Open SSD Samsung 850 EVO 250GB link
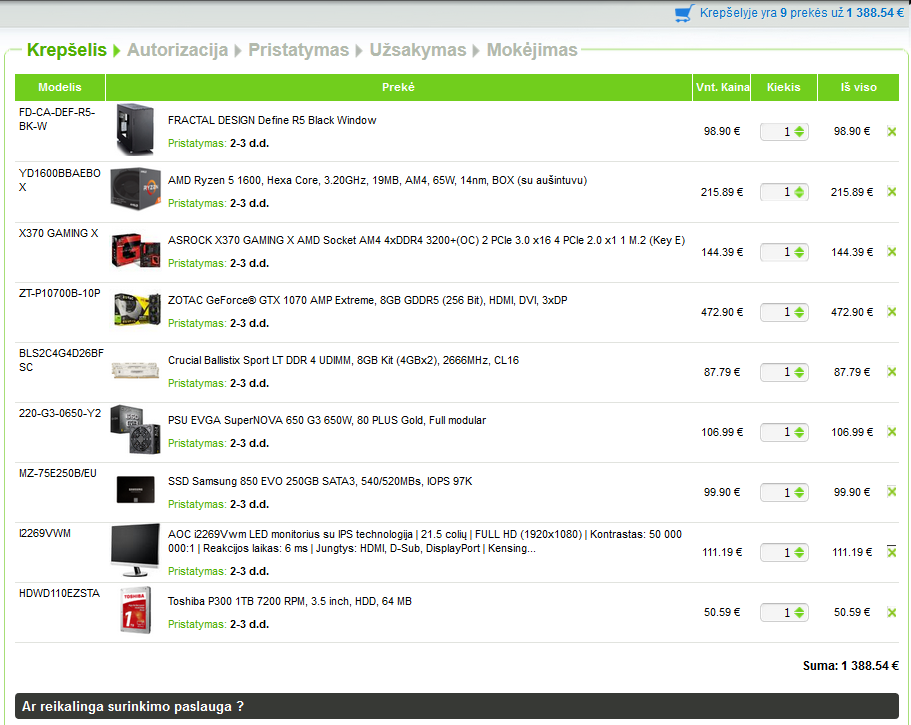 320,481
